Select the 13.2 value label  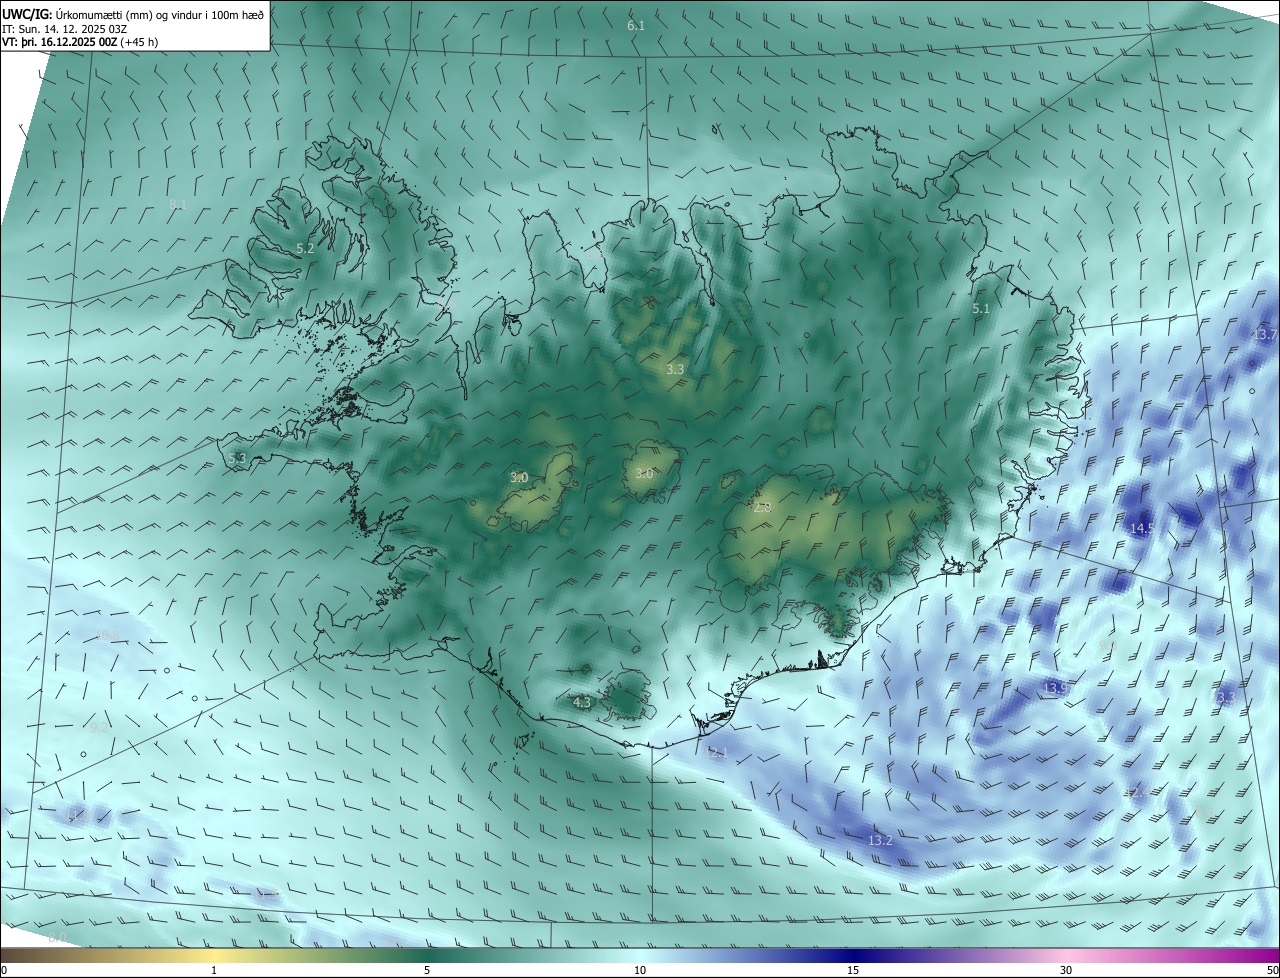pos(880,841)
